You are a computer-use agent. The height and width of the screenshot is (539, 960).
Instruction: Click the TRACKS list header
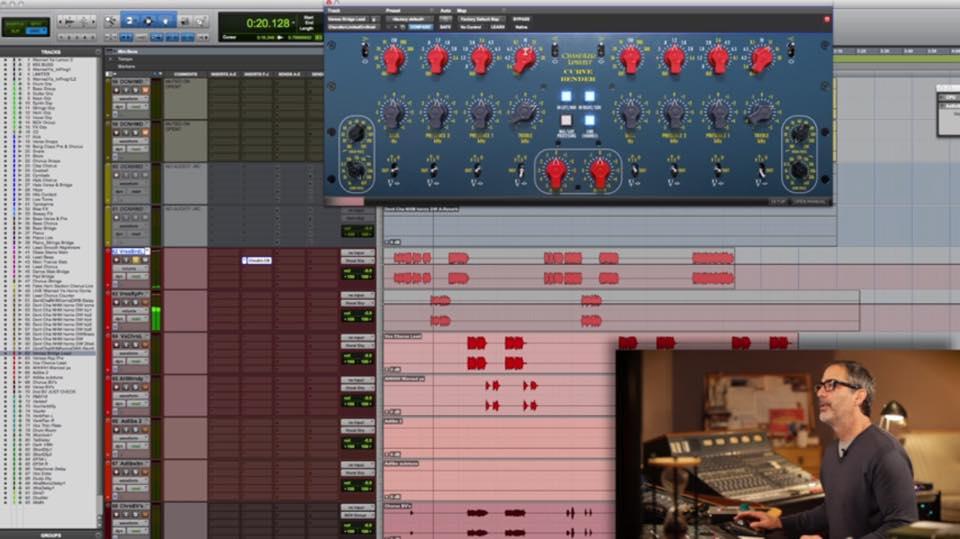[50, 52]
